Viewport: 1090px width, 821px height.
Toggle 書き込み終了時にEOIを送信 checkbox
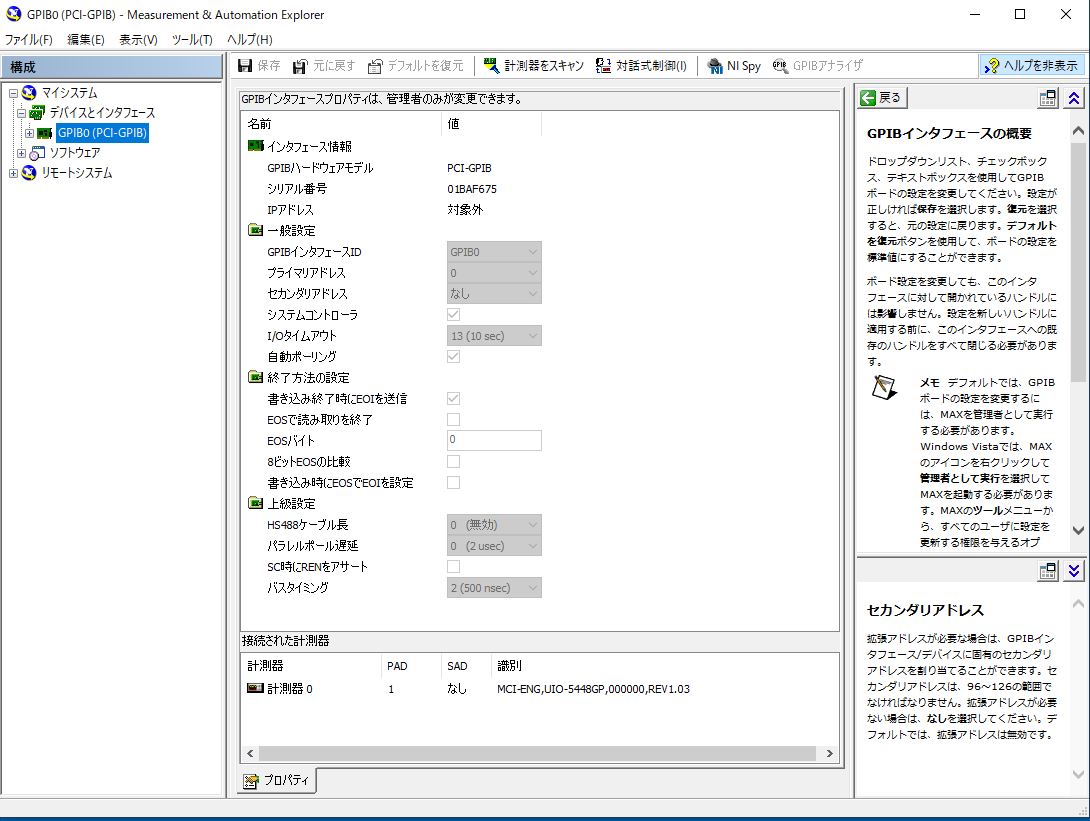[453, 398]
